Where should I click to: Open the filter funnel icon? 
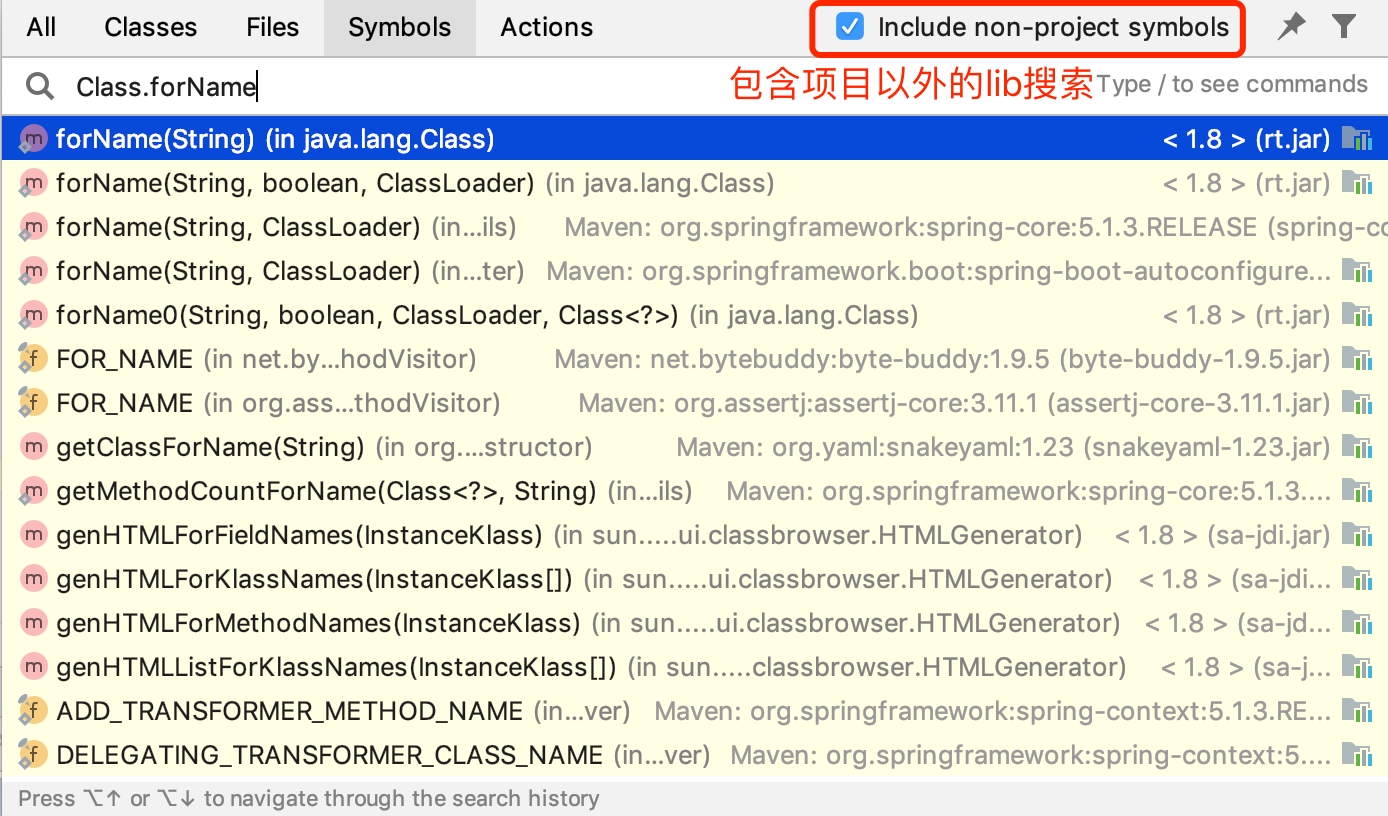click(x=1344, y=27)
